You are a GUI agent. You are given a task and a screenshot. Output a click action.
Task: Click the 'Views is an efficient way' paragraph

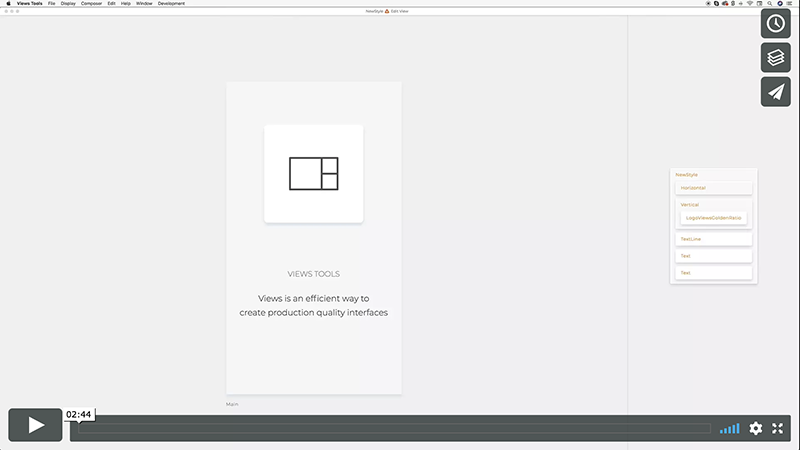(313, 305)
